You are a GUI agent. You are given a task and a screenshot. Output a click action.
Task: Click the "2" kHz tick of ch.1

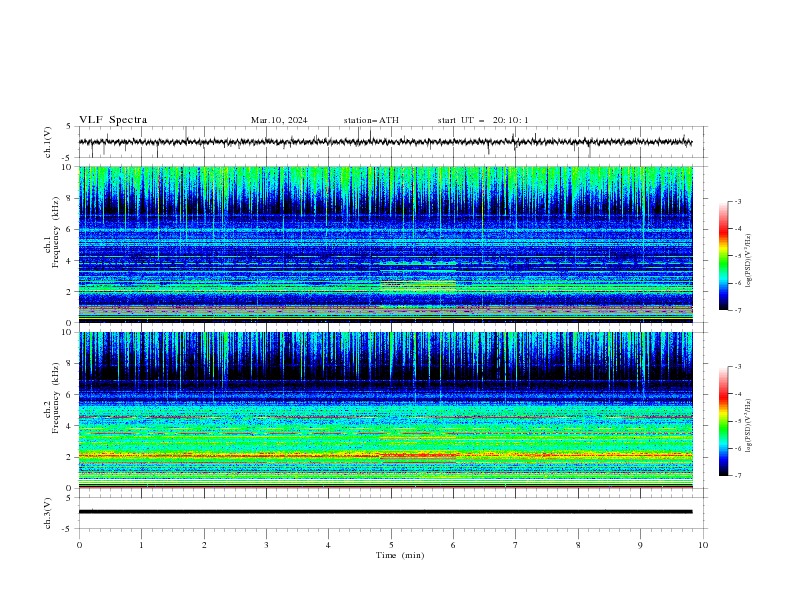[71, 291]
